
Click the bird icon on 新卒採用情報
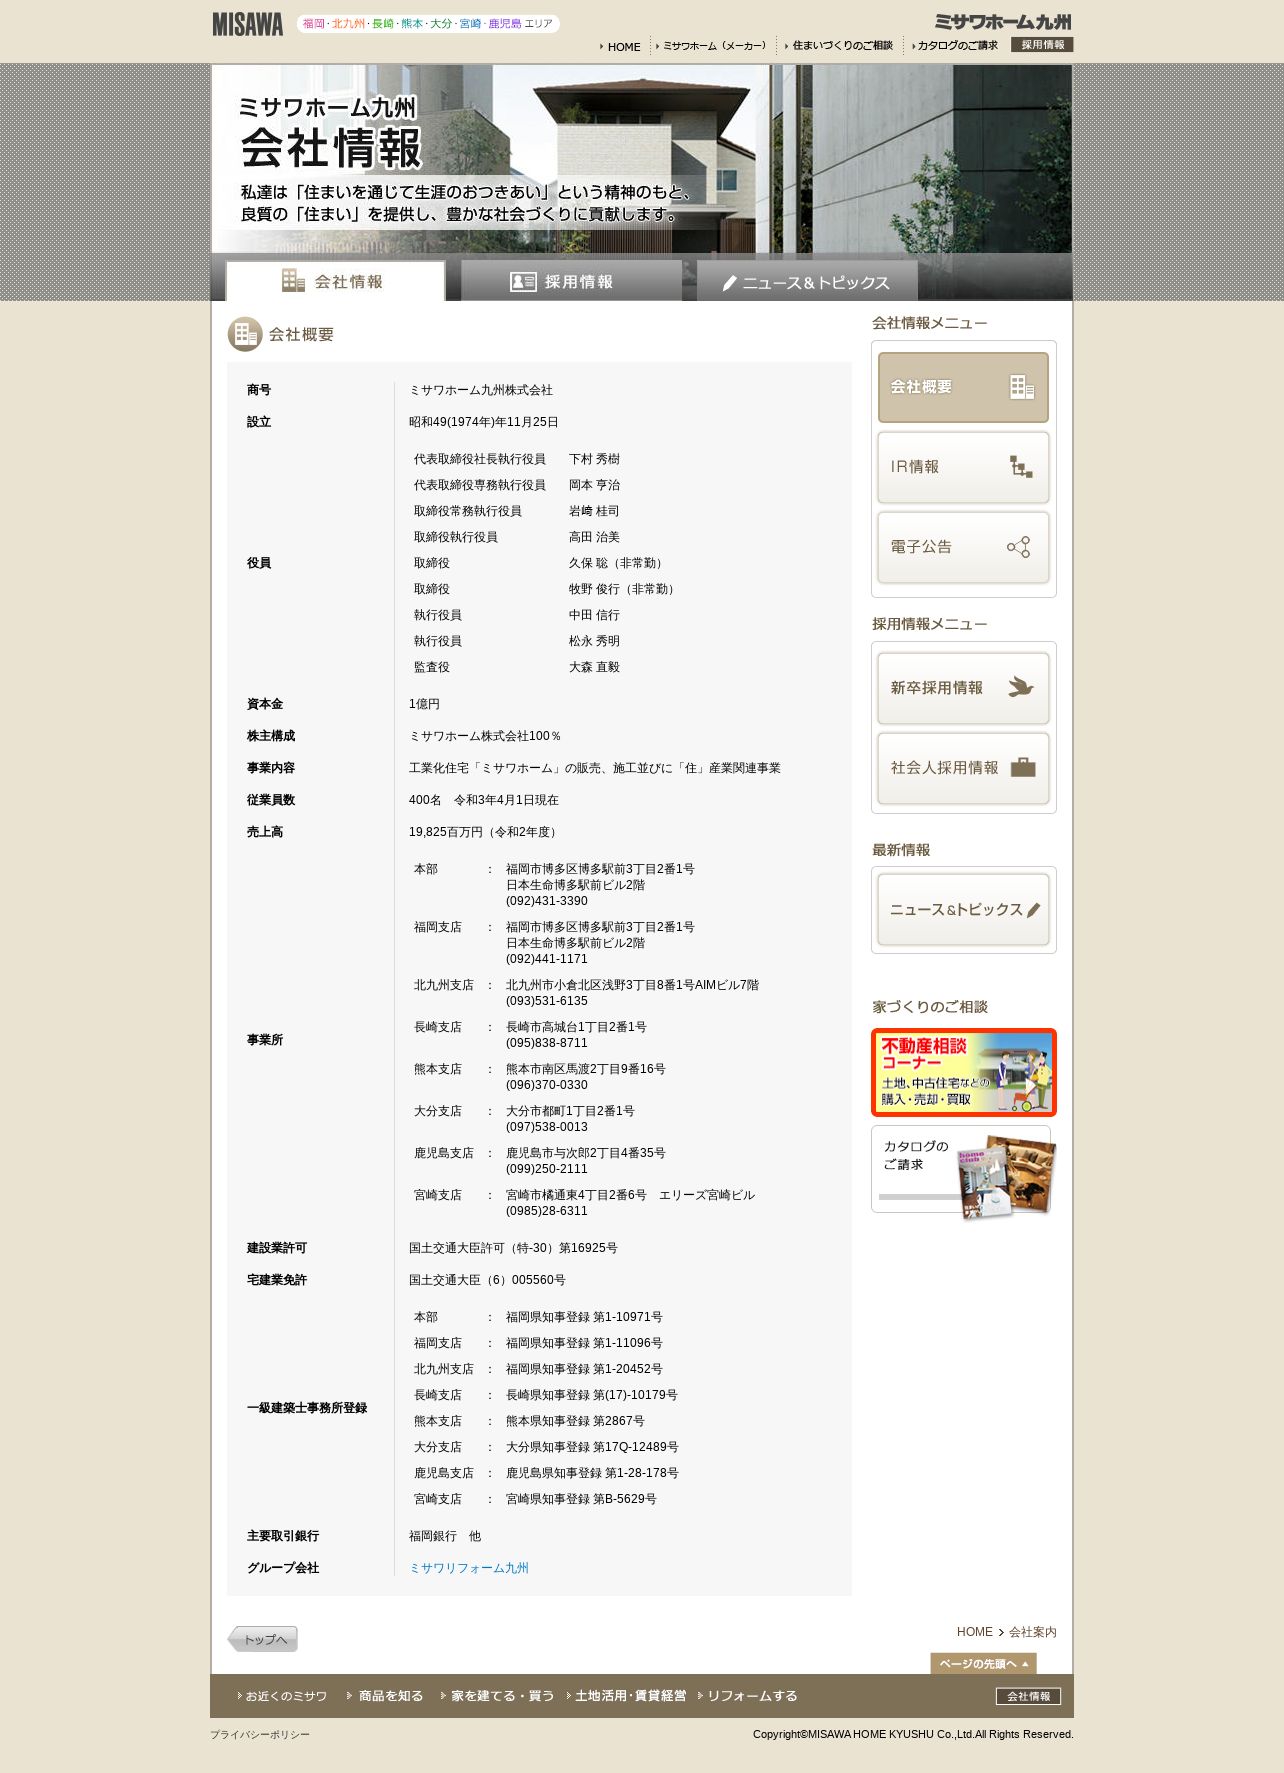click(x=1020, y=687)
